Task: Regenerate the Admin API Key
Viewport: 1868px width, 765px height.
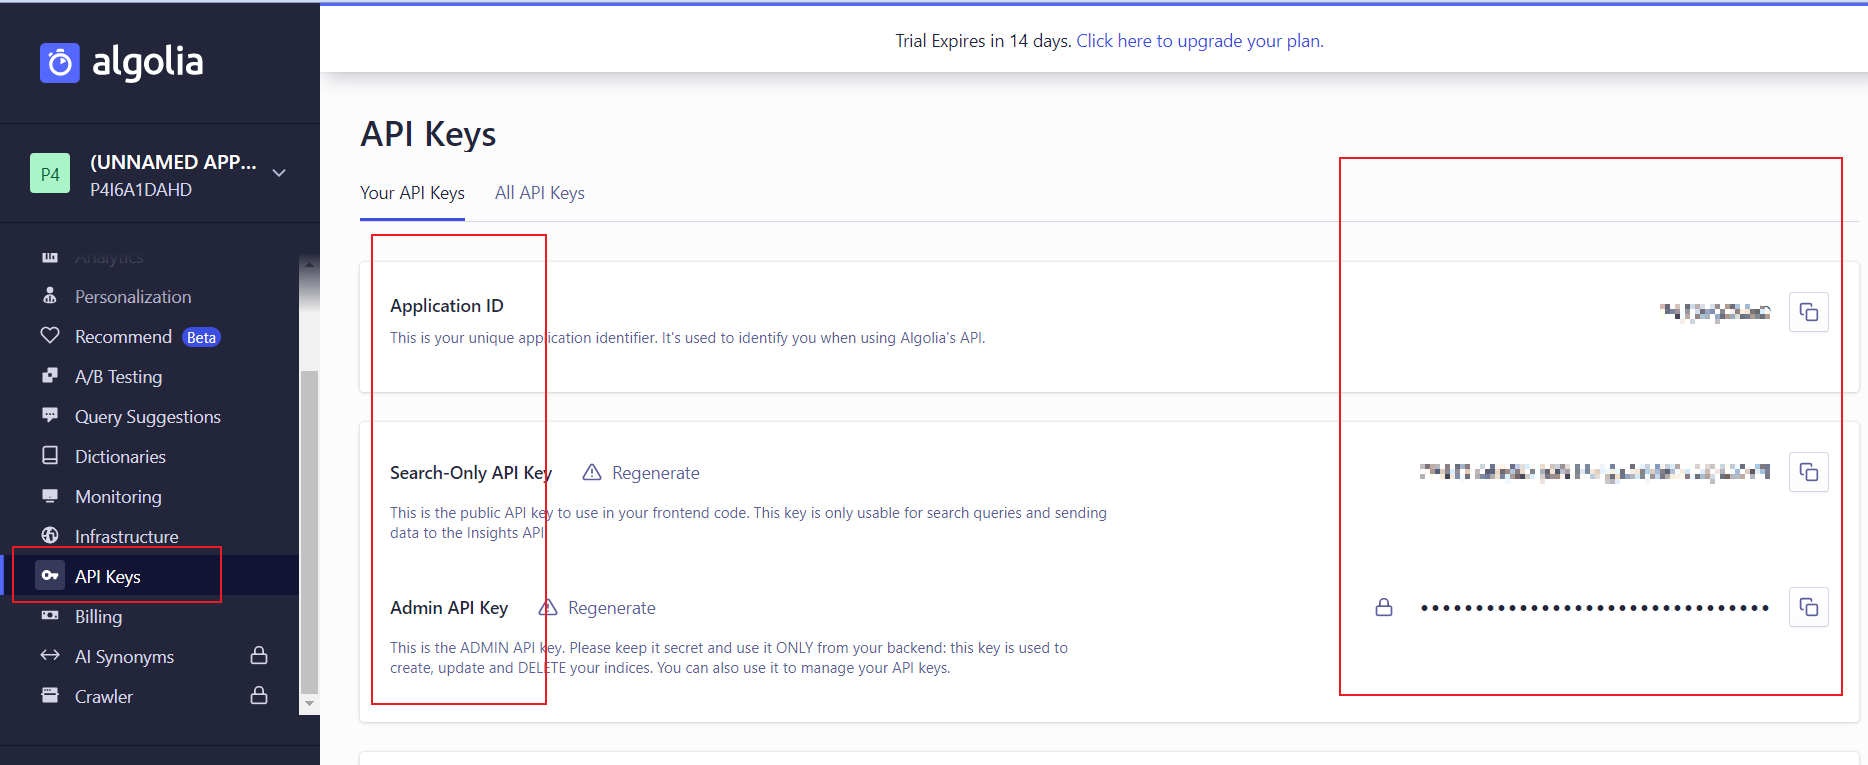Action: 611,608
